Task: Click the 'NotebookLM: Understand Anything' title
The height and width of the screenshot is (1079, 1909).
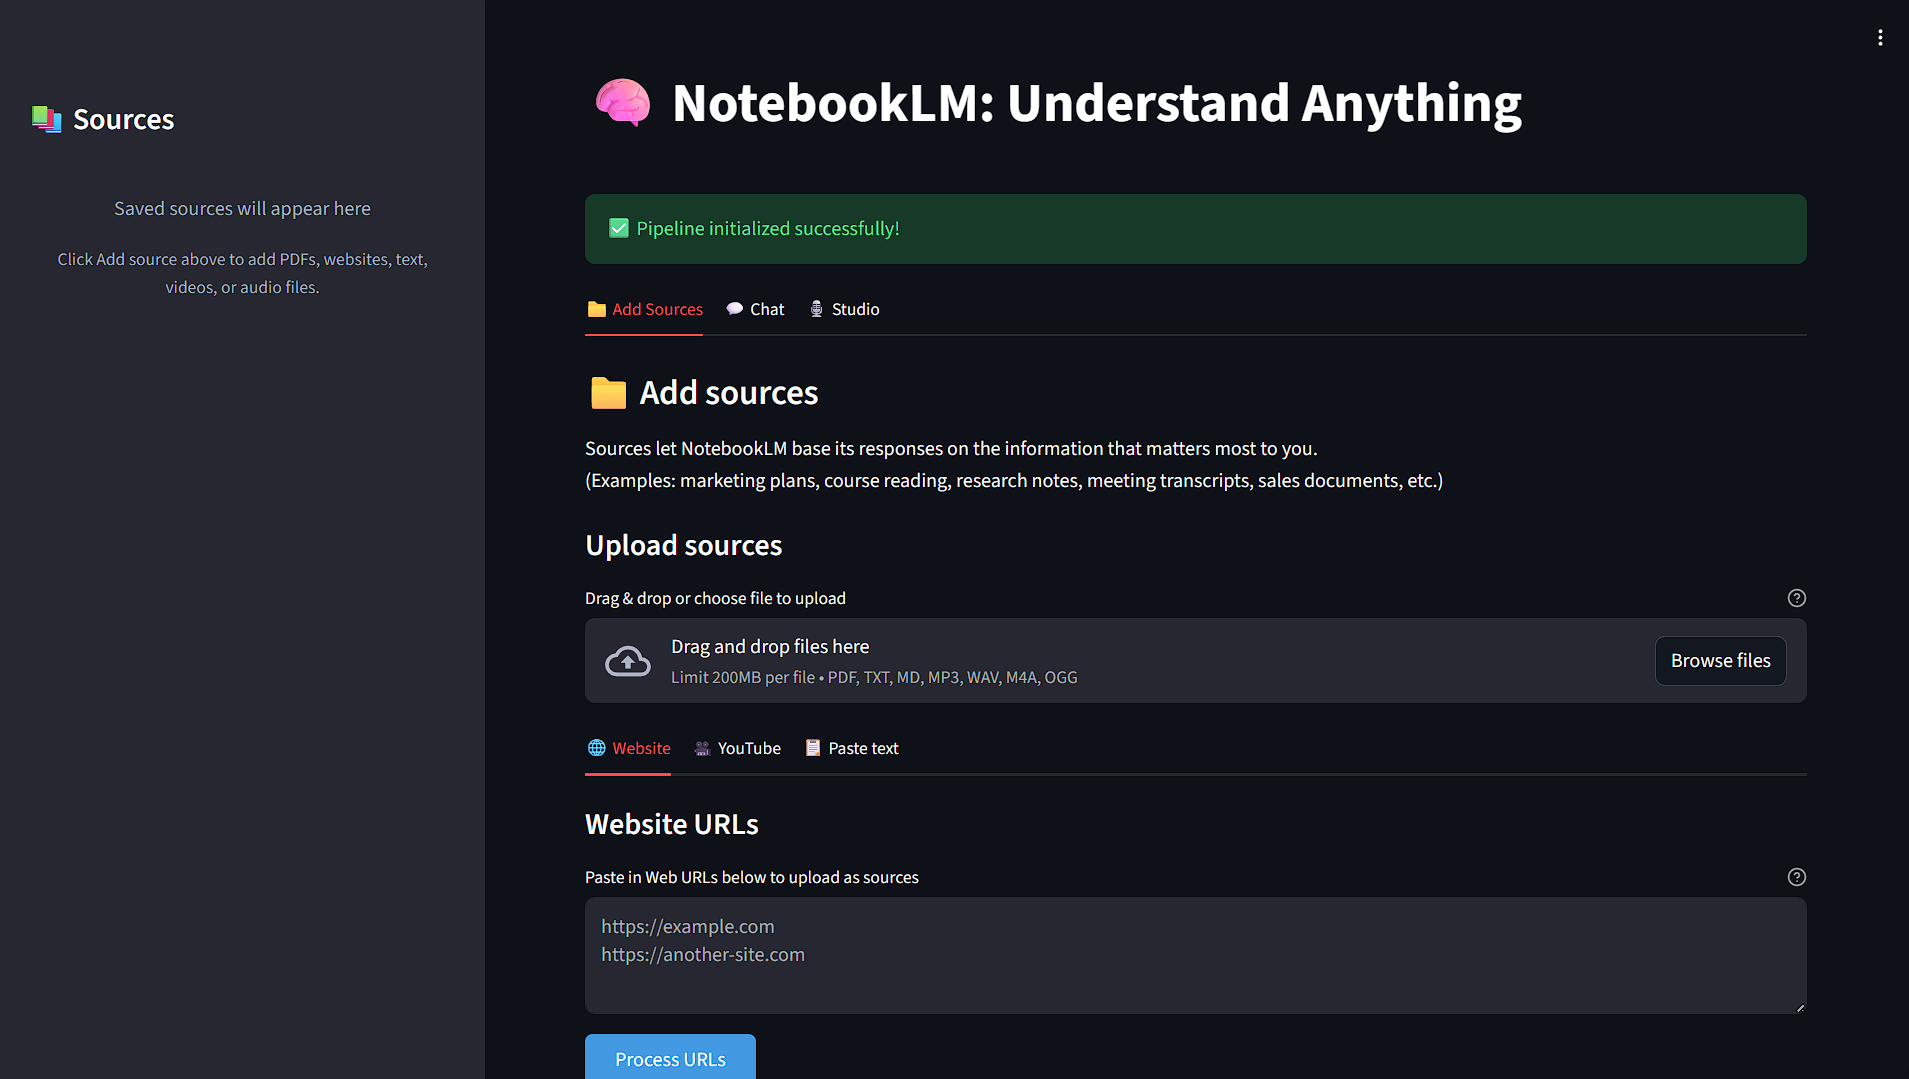Action: (x=1097, y=104)
